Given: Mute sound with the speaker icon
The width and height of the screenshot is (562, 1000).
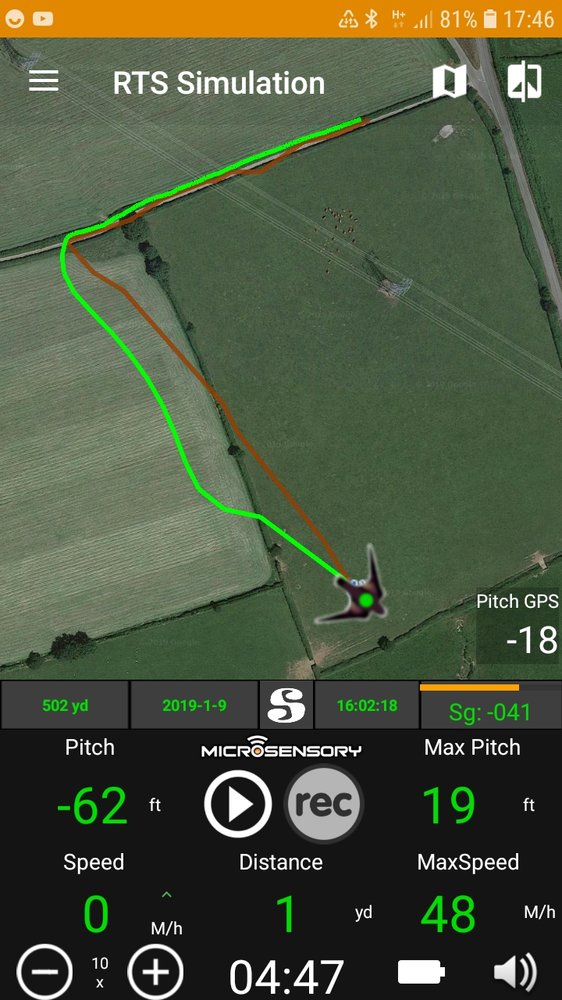Looking at the screenshot, I should click(515, 973).
